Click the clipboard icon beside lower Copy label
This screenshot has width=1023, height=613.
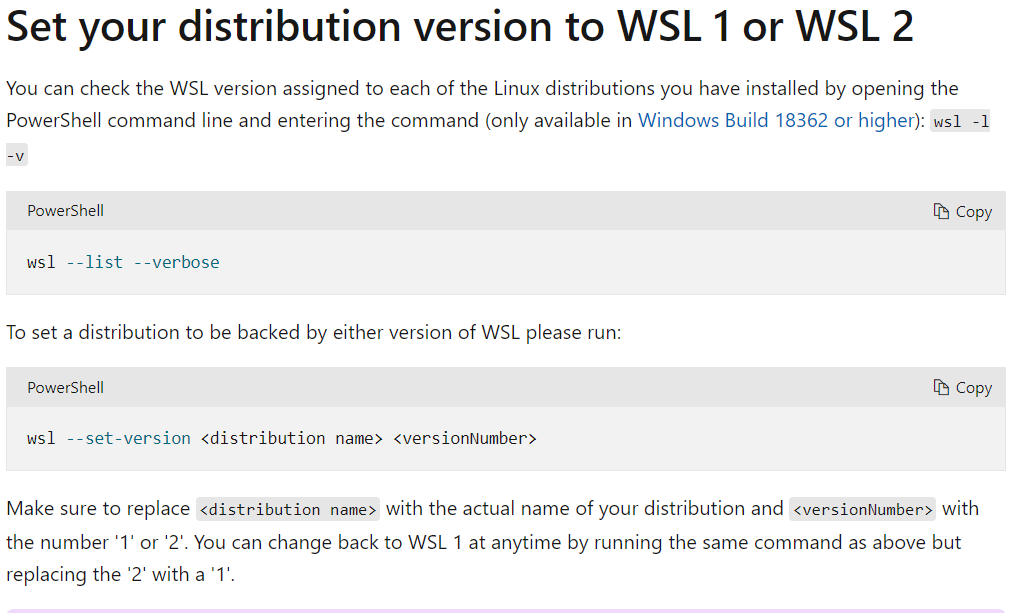(x=941, y=387)
